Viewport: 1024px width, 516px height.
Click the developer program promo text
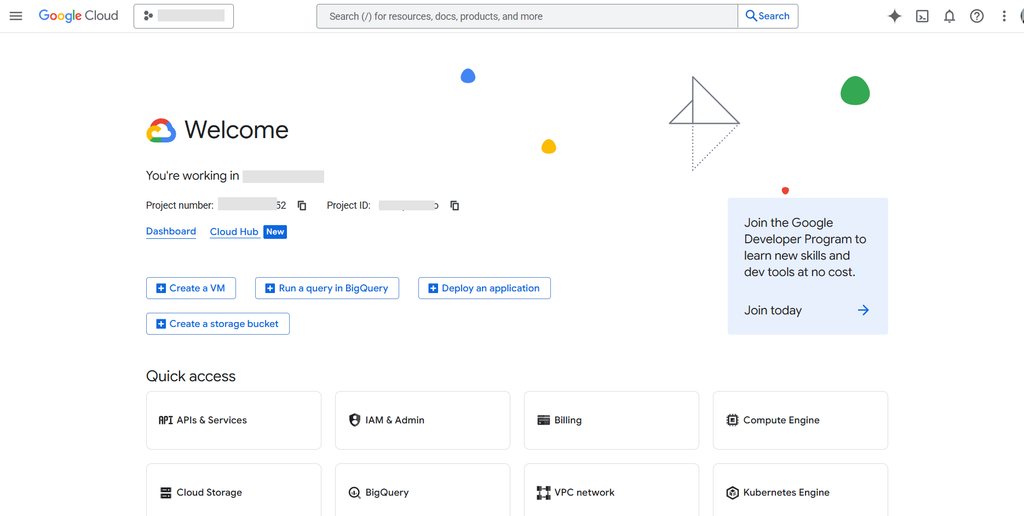pyautogui.click(x=805, y=248)
